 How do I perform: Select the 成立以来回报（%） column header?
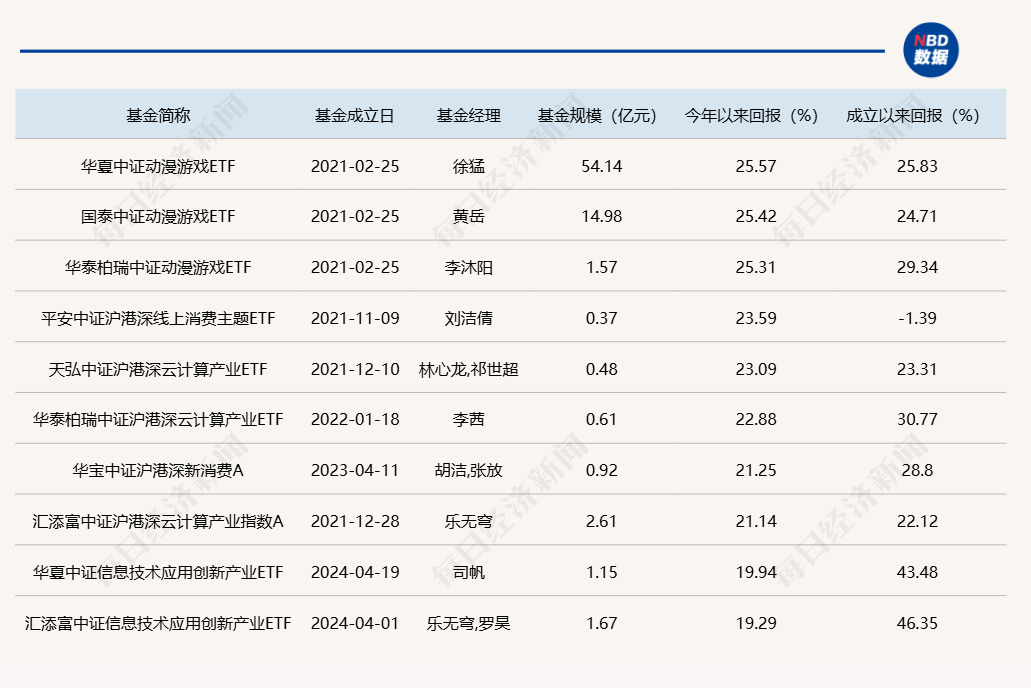913,116
